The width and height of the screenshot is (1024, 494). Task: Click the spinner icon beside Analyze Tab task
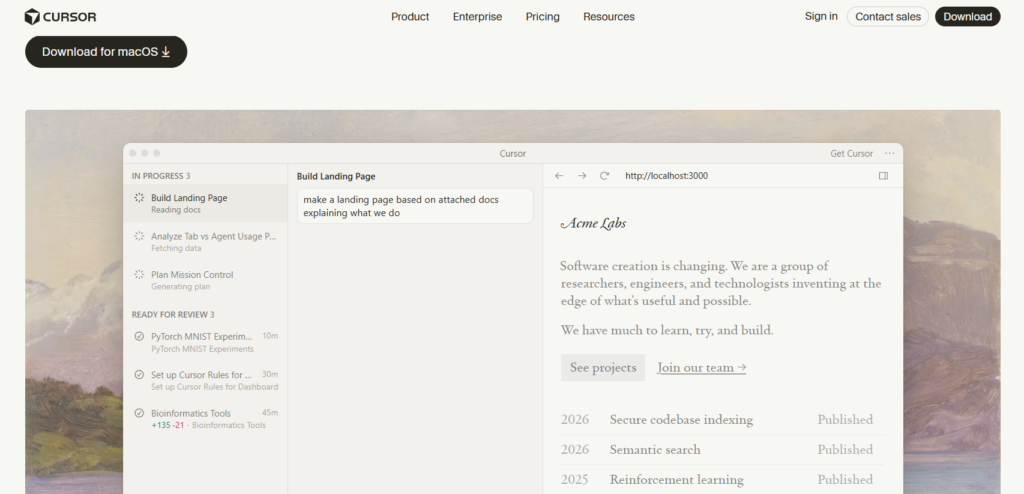[139, 236]
